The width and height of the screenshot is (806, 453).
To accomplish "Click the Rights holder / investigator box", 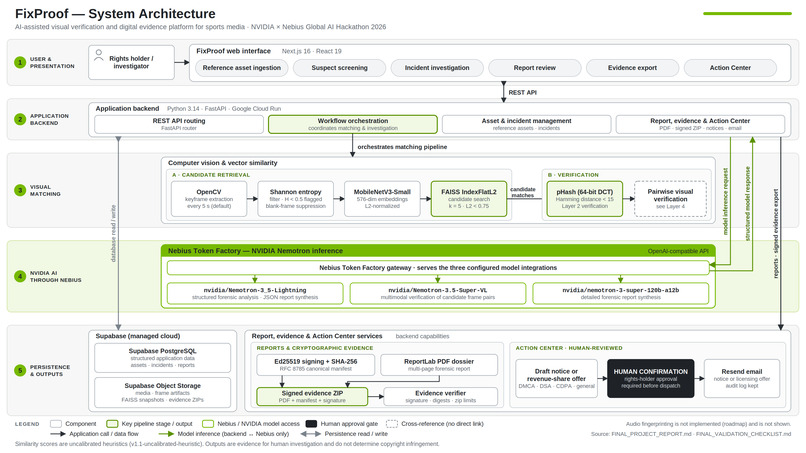I will [x=131, y=62].
